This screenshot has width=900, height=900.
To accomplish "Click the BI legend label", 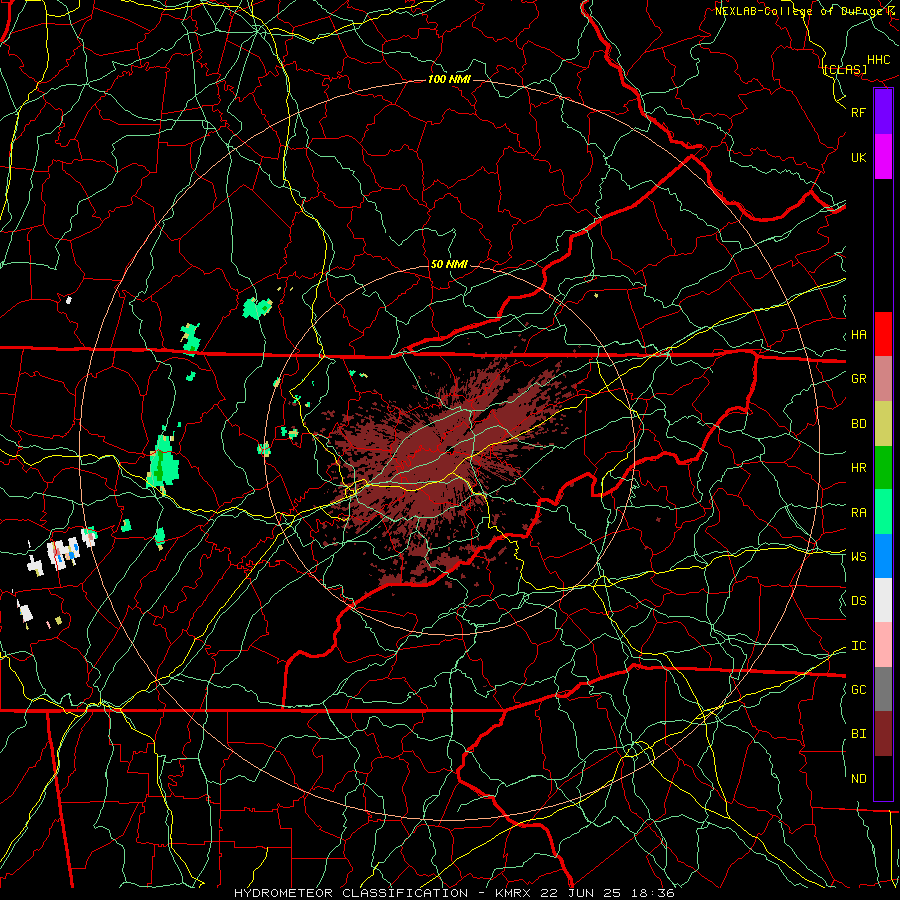I will [x=859, y=734].
